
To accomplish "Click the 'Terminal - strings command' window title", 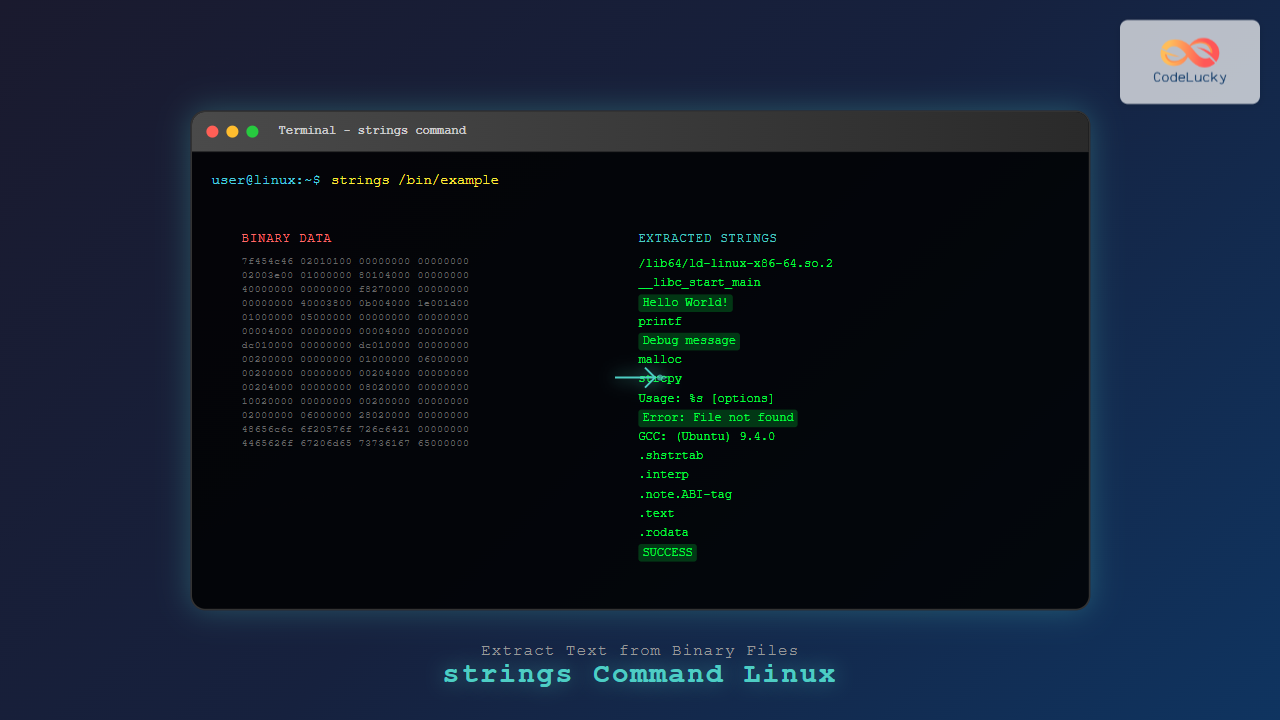I will click(x=372, y=131).
